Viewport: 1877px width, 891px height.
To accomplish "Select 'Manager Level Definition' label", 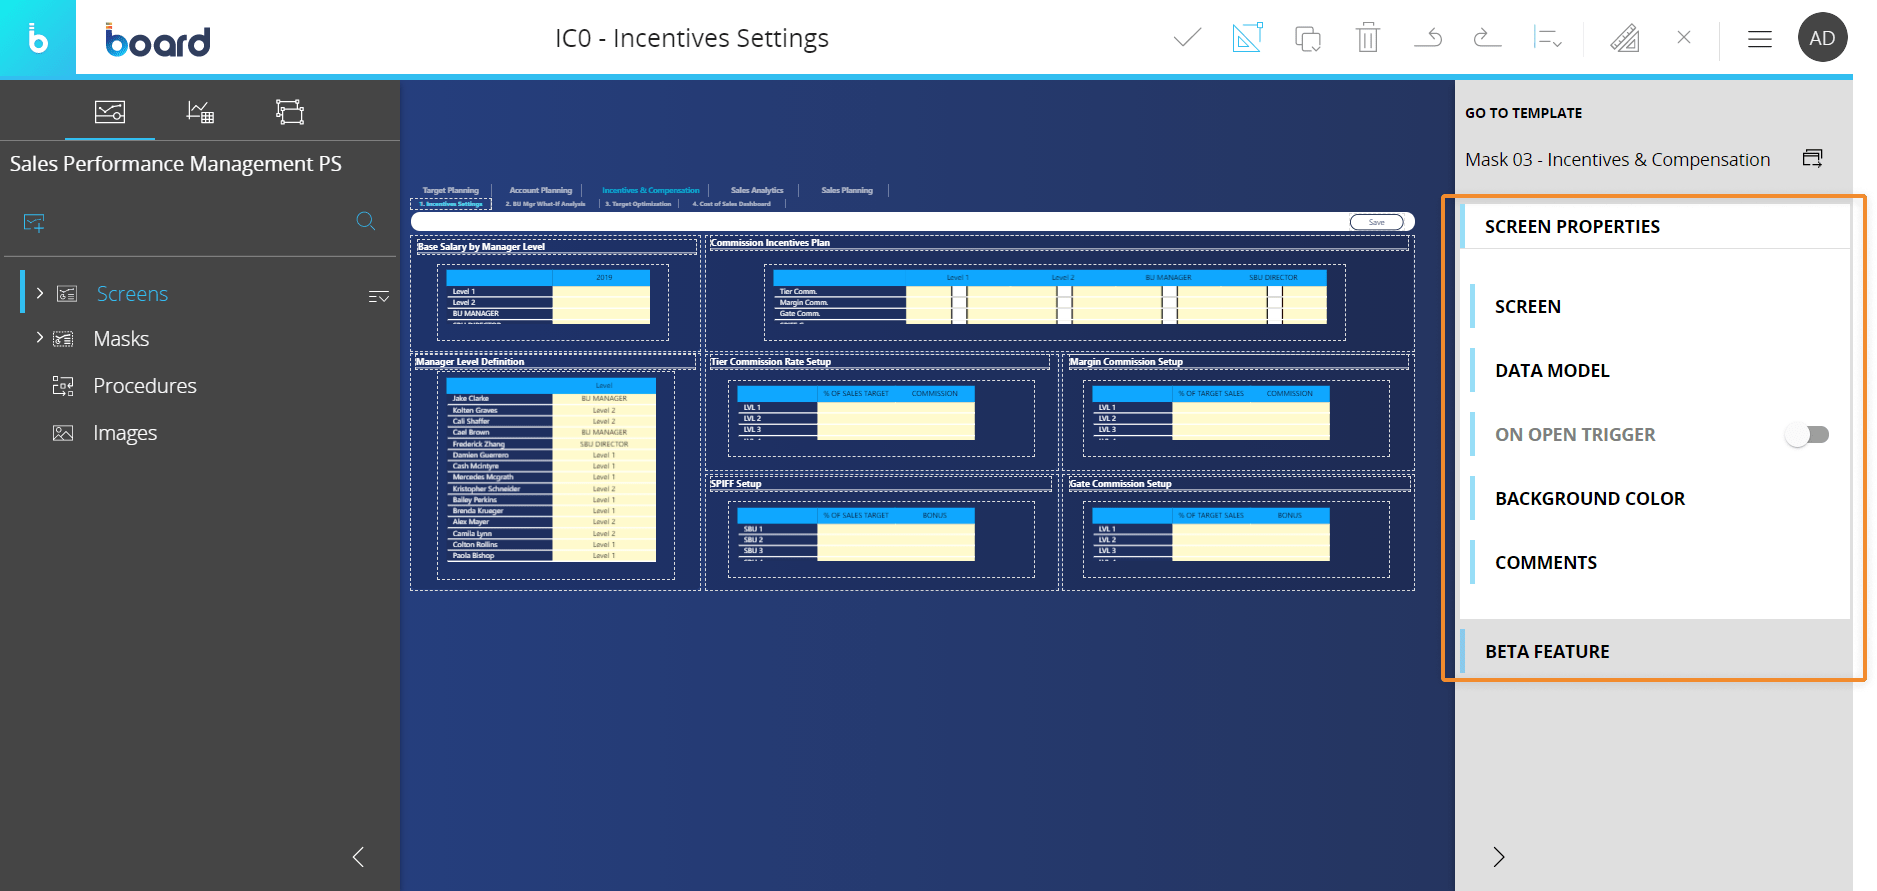I will (x=470, y=362).
